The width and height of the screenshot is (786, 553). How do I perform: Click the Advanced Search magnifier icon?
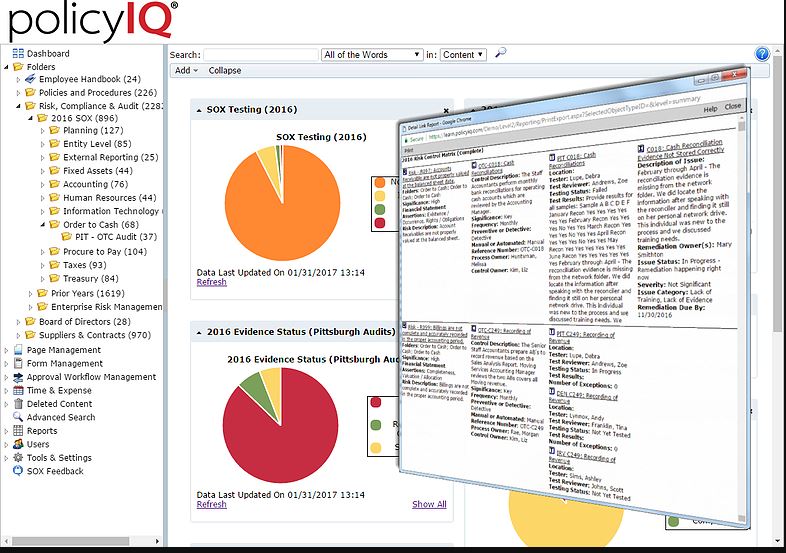point(18,417)
